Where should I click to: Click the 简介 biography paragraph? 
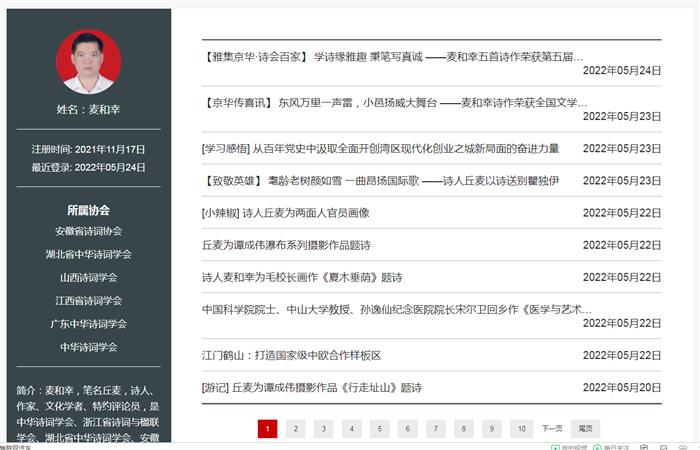88,414
